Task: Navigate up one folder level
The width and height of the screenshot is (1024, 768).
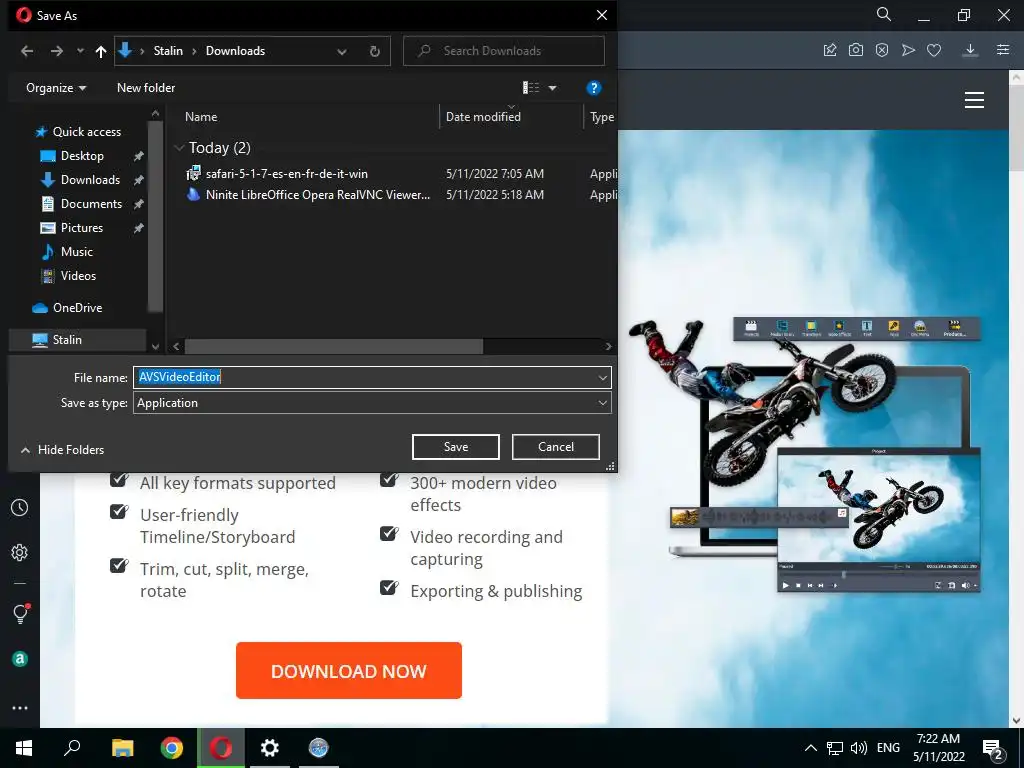Action: (101, 52)
